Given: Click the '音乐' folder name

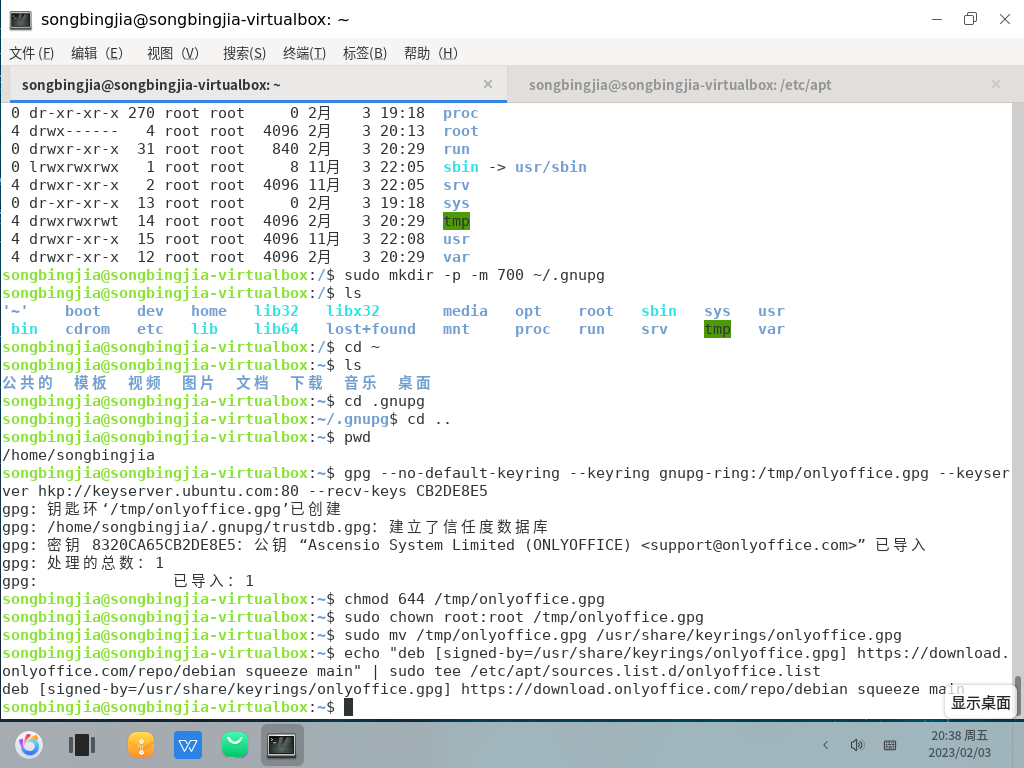Looking at the screenshot, I should pyautogui.click(x=360, y=383).
